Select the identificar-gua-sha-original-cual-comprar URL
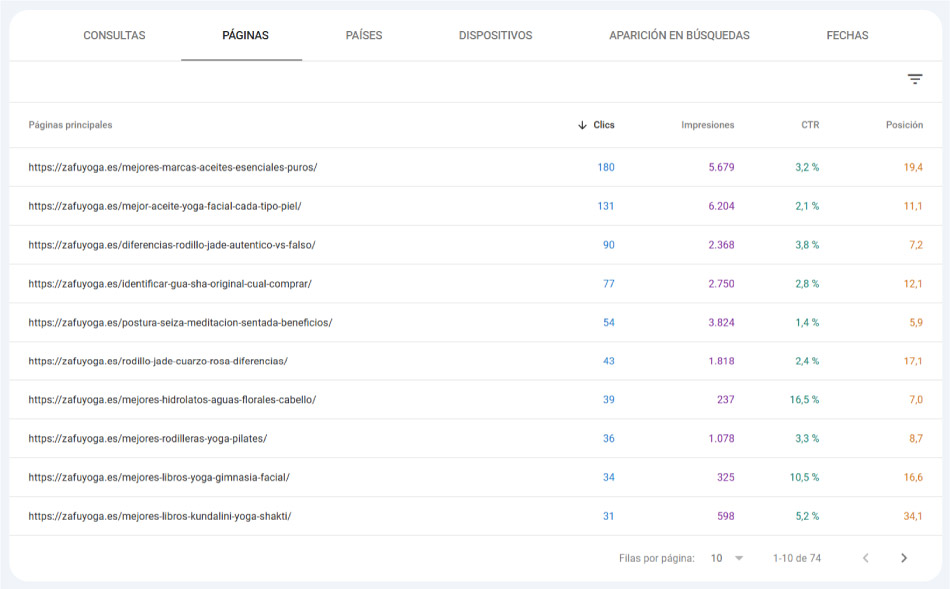 coord(170,284)
